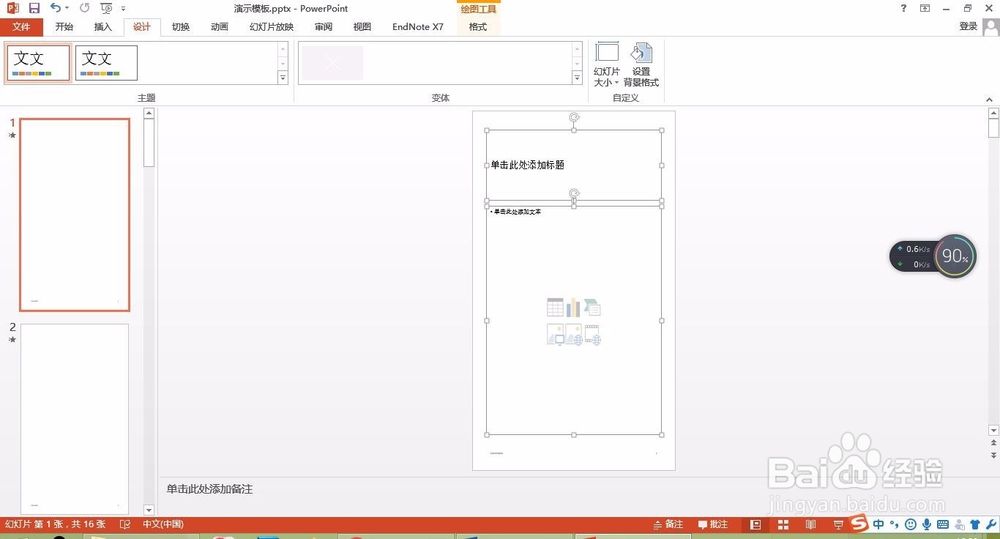Click the editor scroll up arrow

click(993, 113)
